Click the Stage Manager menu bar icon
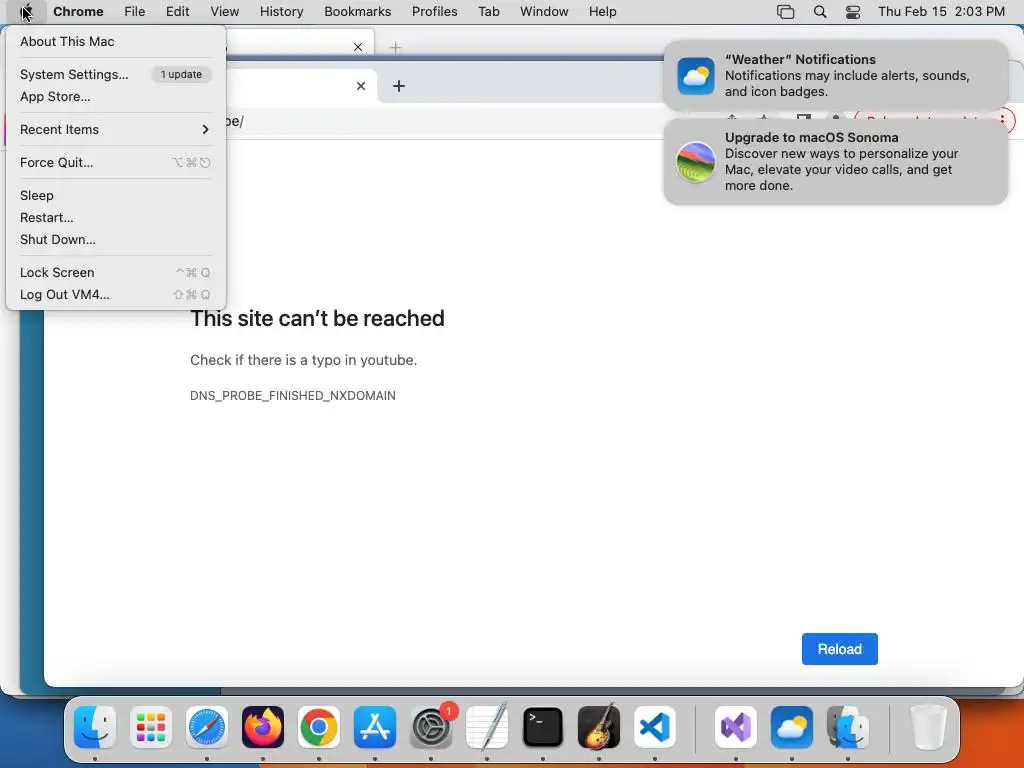Screen dimensions: 1024x768 [x=786, y=12]
